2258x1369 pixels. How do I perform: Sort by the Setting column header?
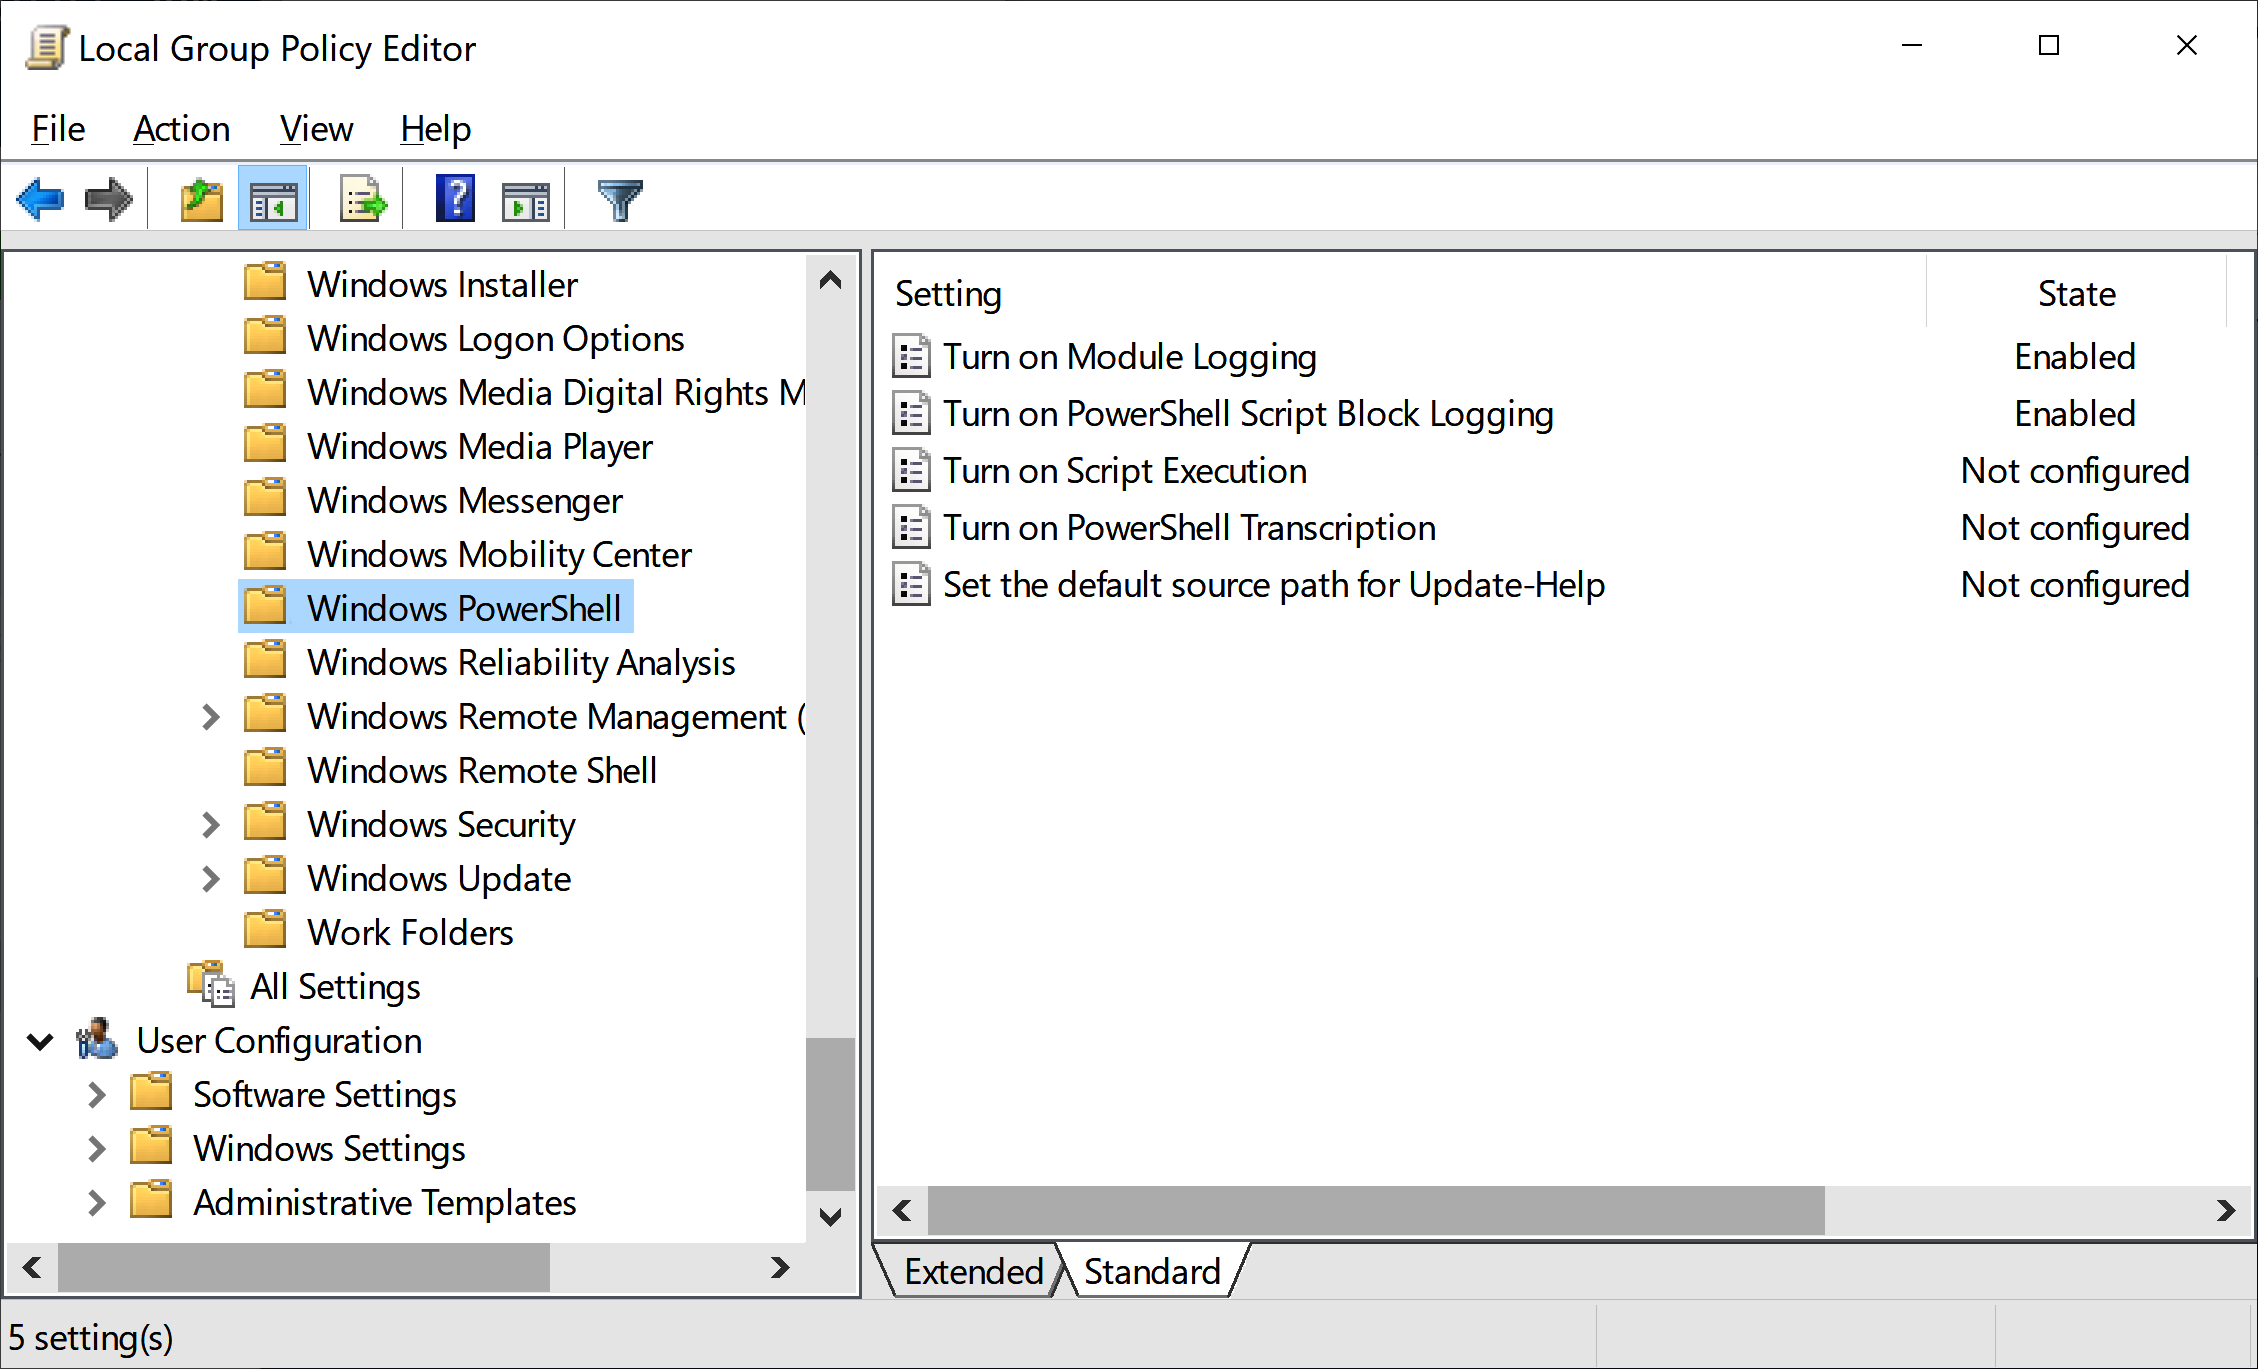(x=1402, y=294)
